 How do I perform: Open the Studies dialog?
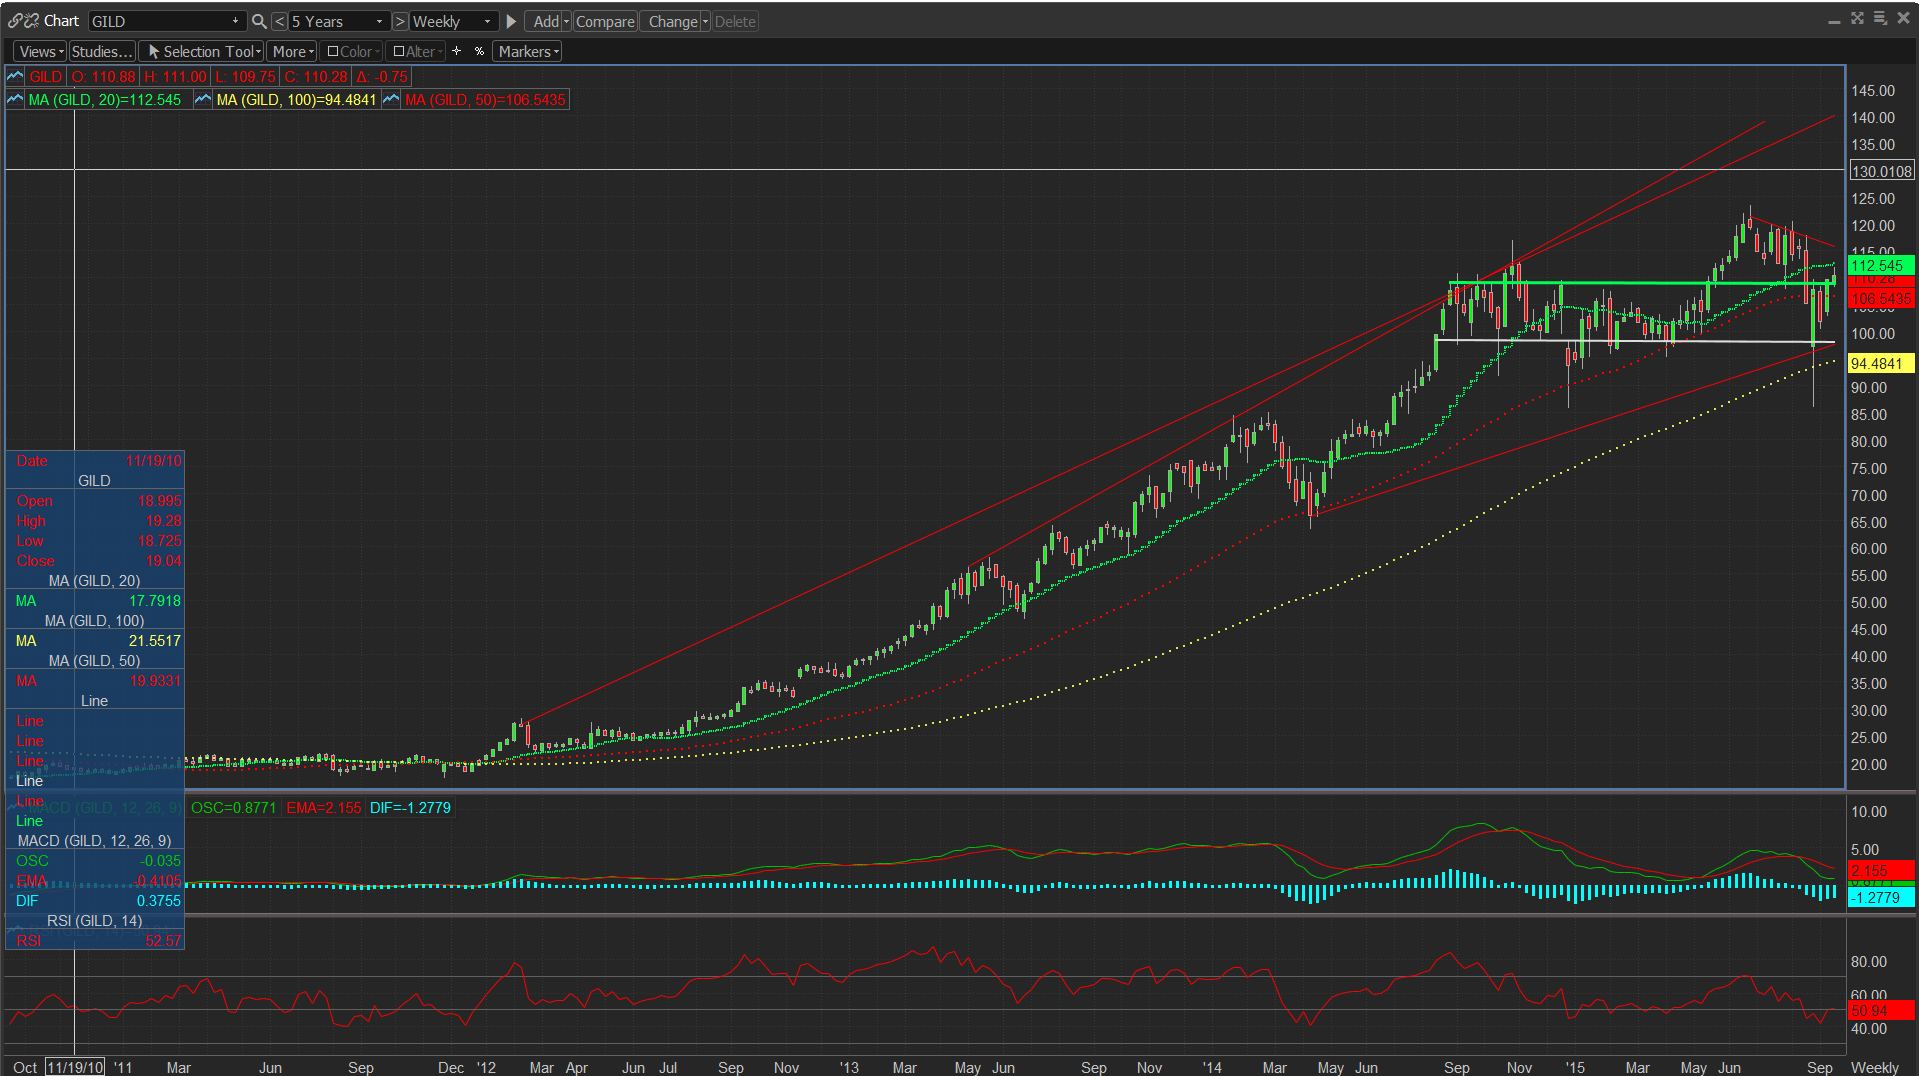coord(101,51)
